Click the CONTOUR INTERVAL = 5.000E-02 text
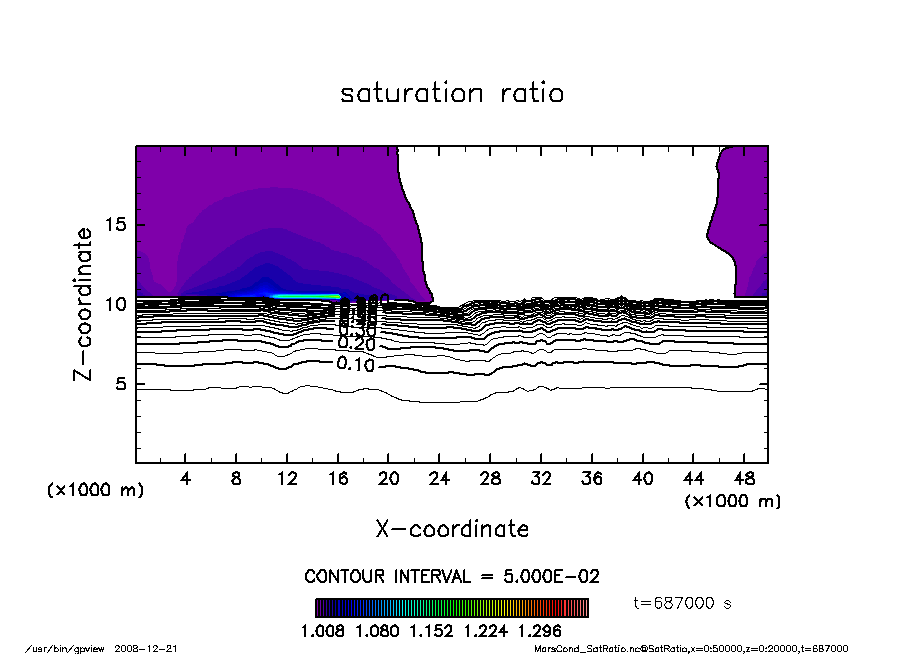This screenshot has height=654, width=904. tap(452, 577)
